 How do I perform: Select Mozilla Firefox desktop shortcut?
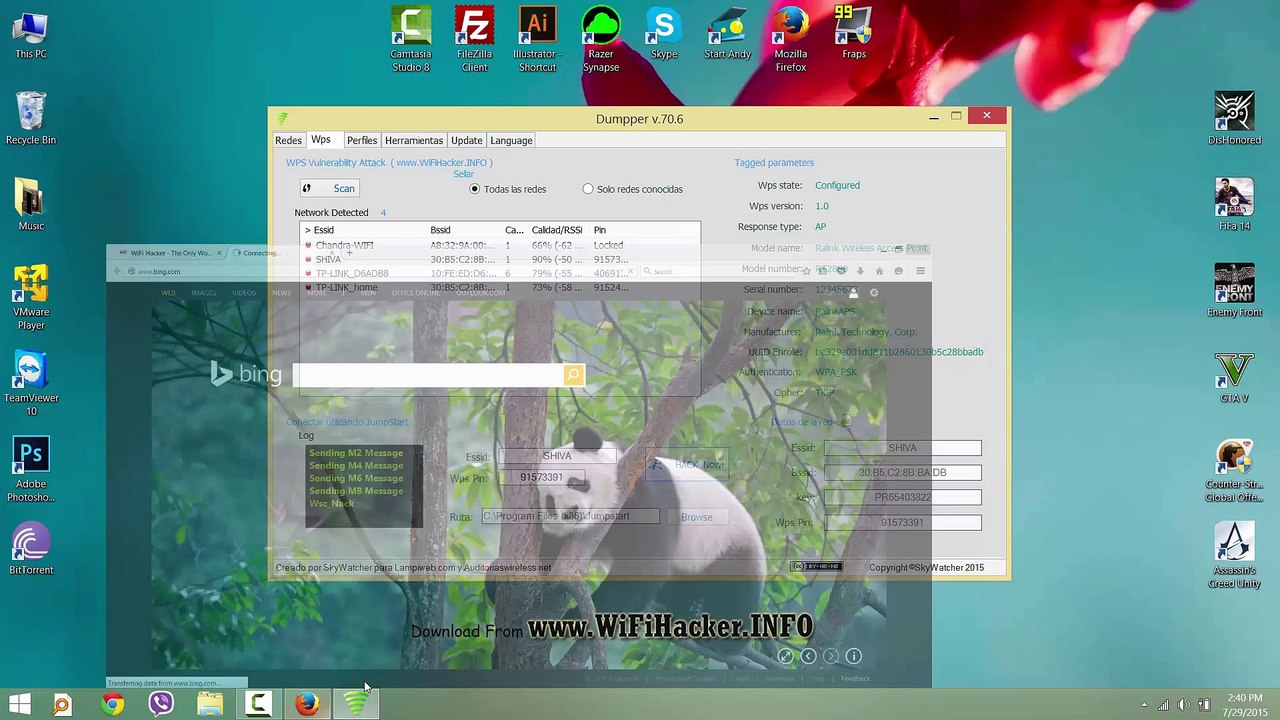click(x=790, y=40)
